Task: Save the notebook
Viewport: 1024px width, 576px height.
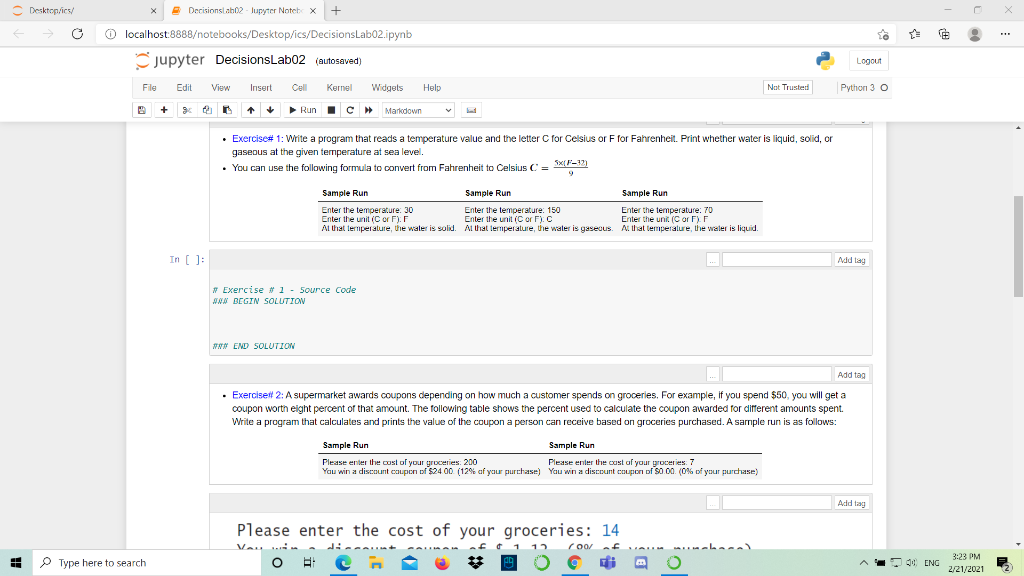Action: click(x=141, y=110)
